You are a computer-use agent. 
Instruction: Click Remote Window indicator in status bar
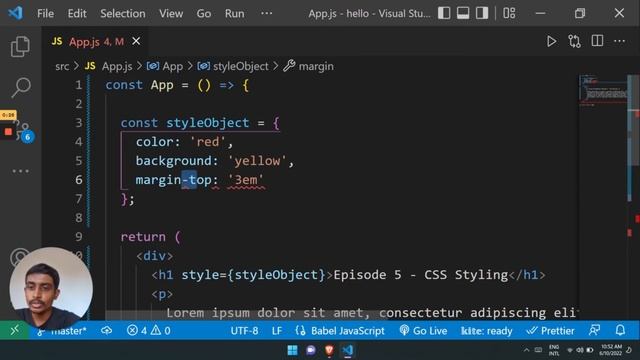[14, 330]
